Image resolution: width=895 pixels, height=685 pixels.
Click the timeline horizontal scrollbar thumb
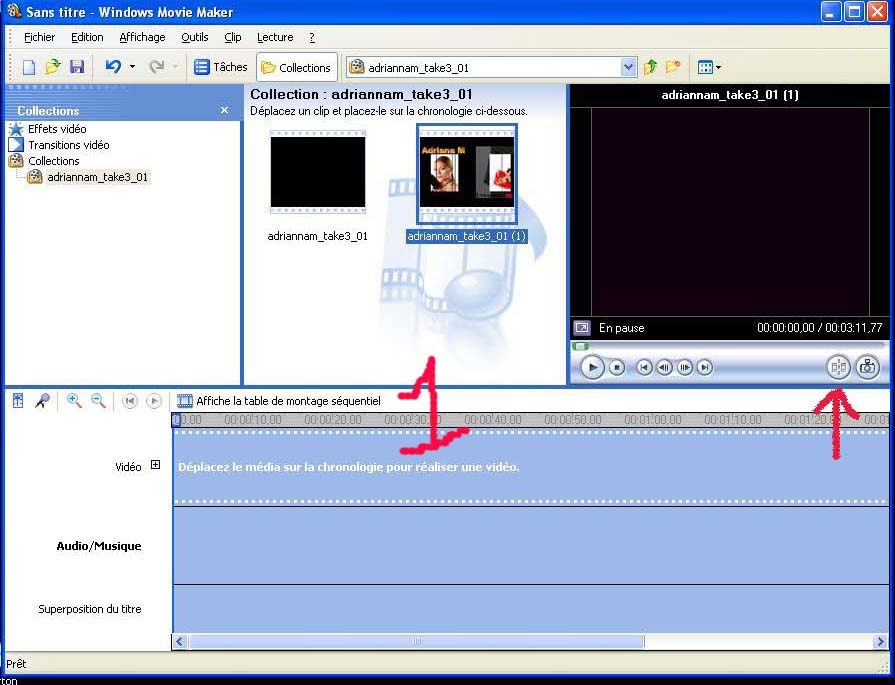pyautogui.click(x=417, y=641)
